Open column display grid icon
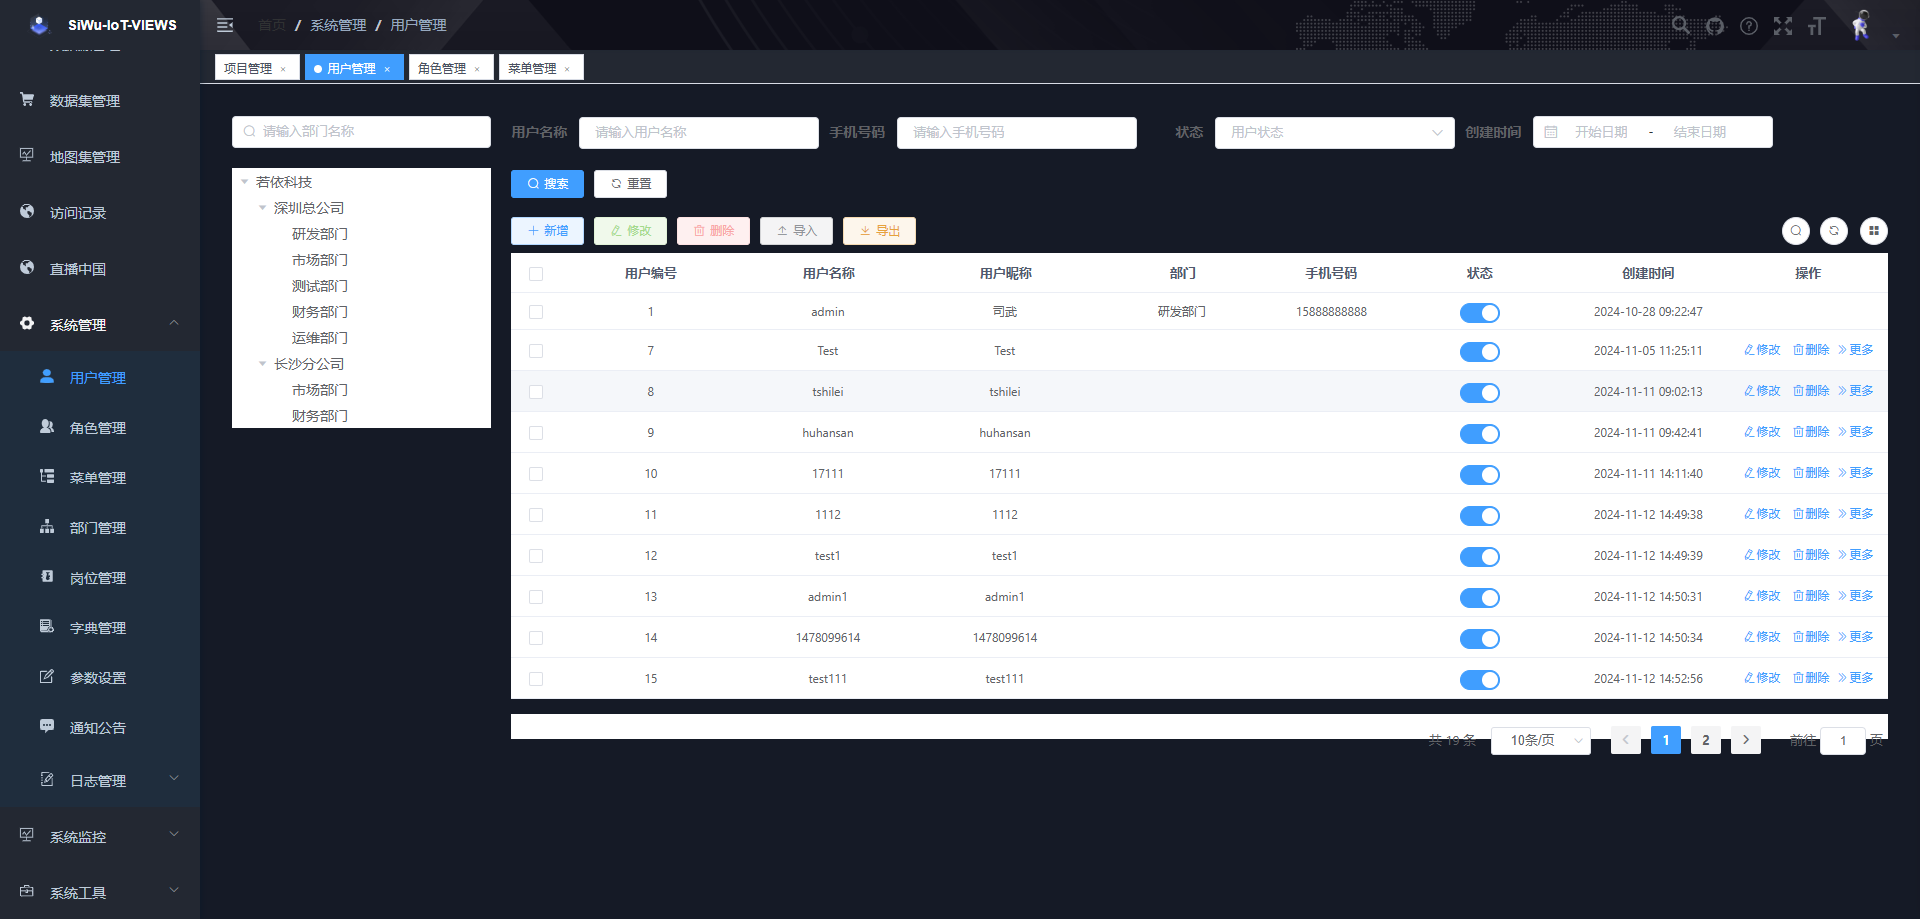The image size is (1920, 919). tap(1873, 231)
